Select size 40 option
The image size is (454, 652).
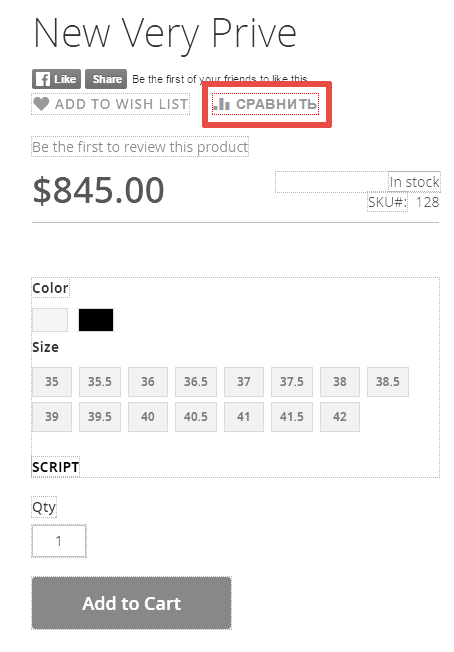point(148,417)
